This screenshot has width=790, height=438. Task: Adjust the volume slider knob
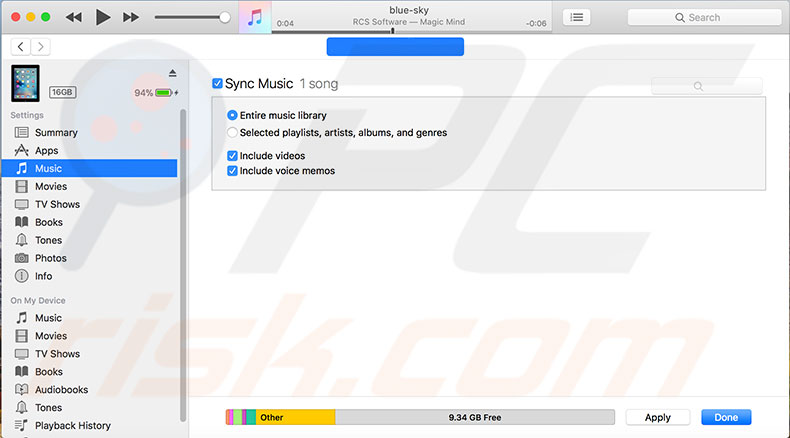point(225,17)
